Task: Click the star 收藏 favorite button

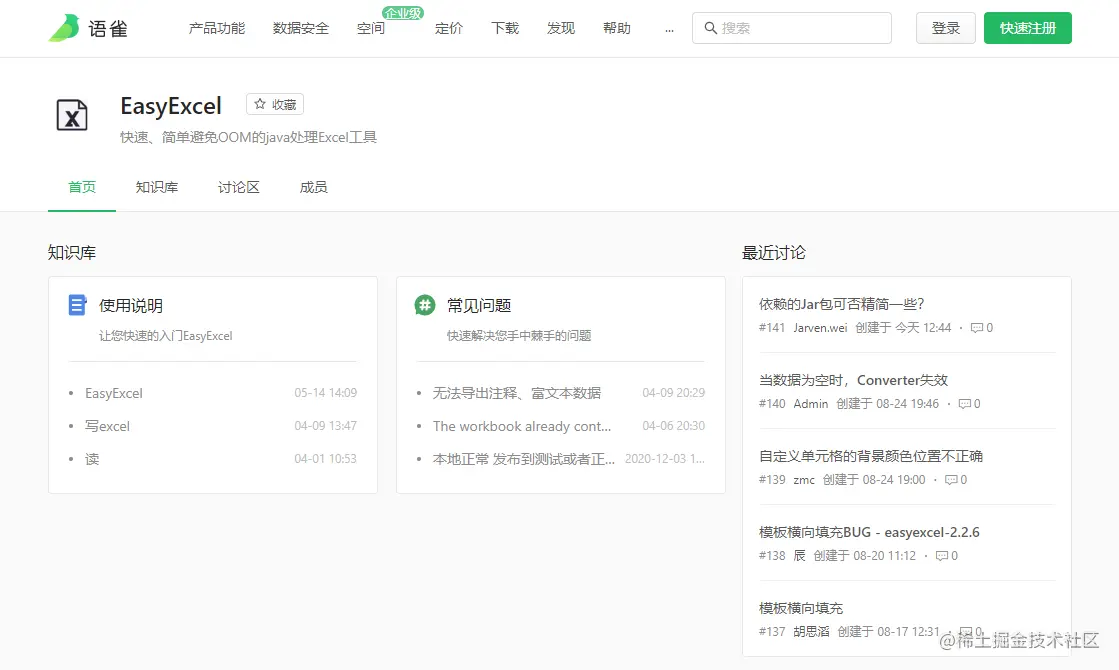Action: (275, 104)
